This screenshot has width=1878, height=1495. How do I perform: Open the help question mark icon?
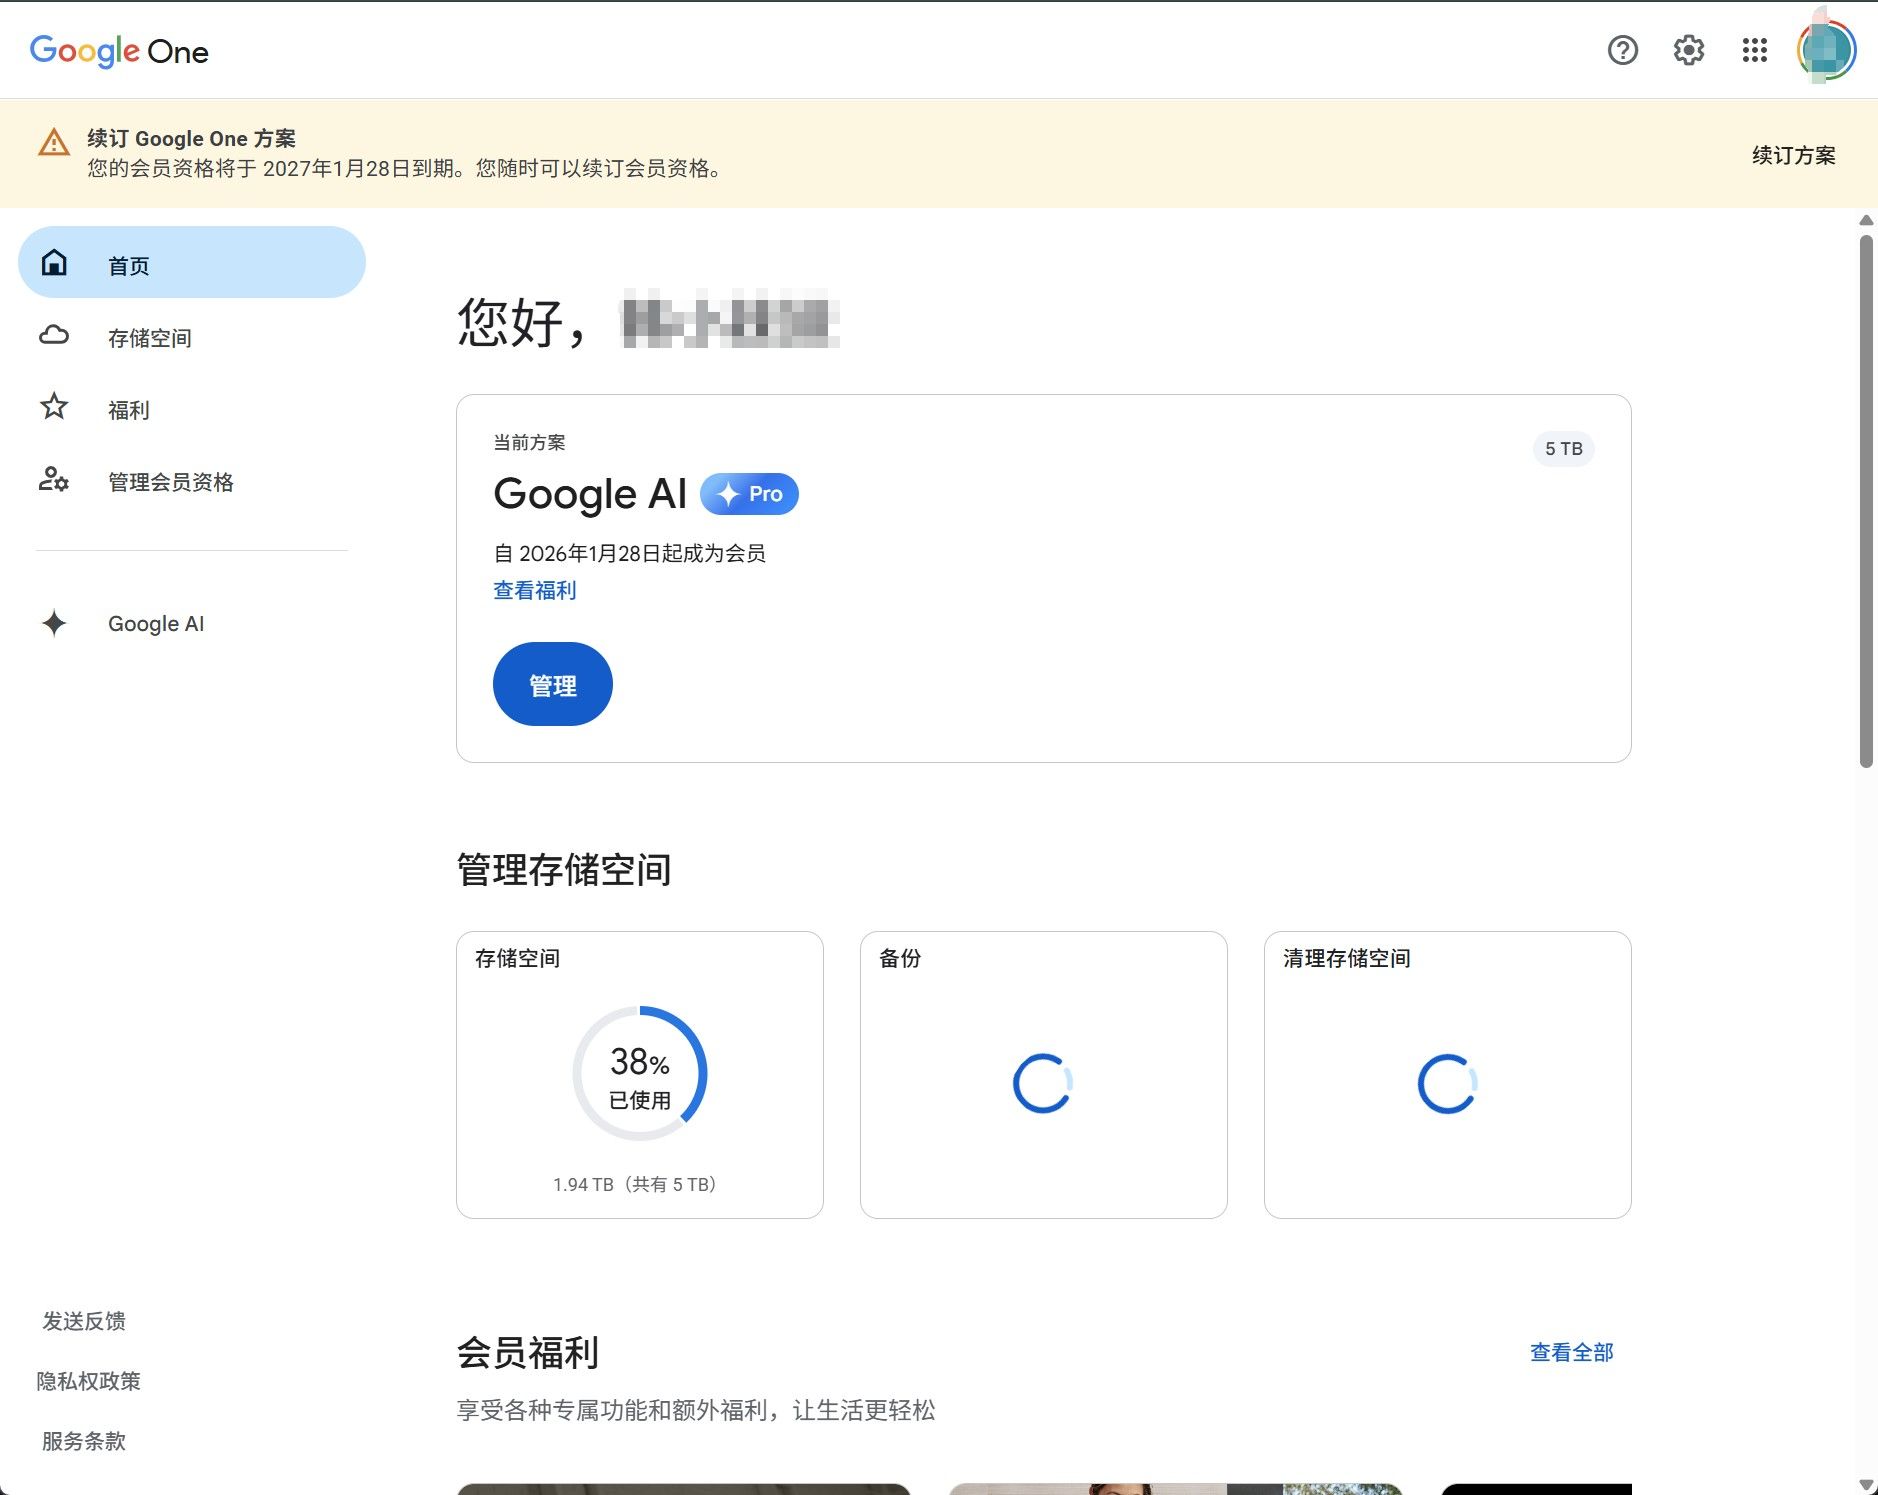point(1622,50)
